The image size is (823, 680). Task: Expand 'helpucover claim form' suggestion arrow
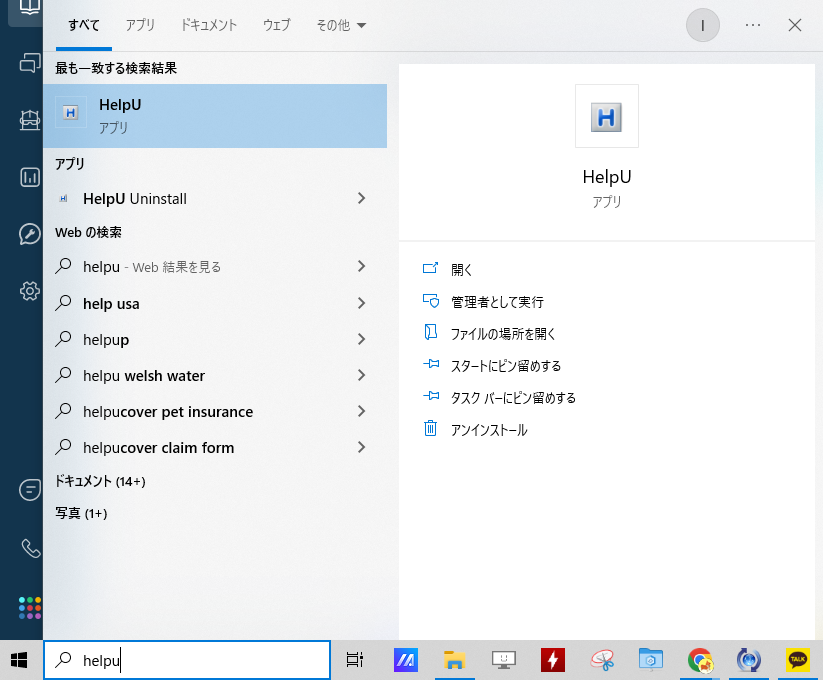tap(361, 448)
